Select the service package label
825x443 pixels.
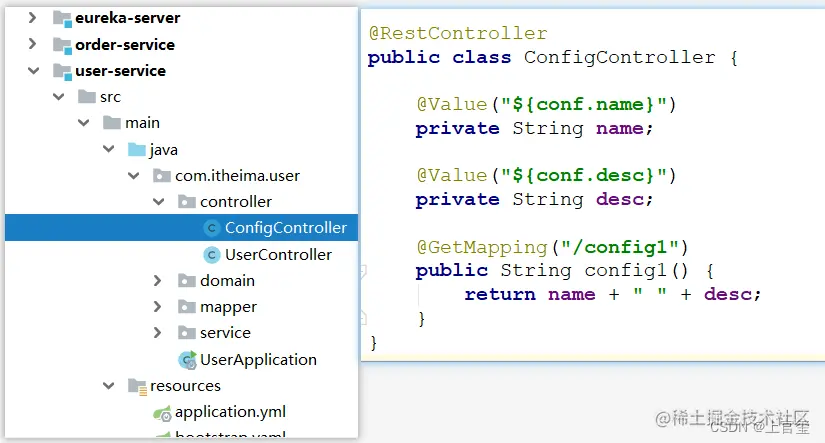(x=225, y=333)
